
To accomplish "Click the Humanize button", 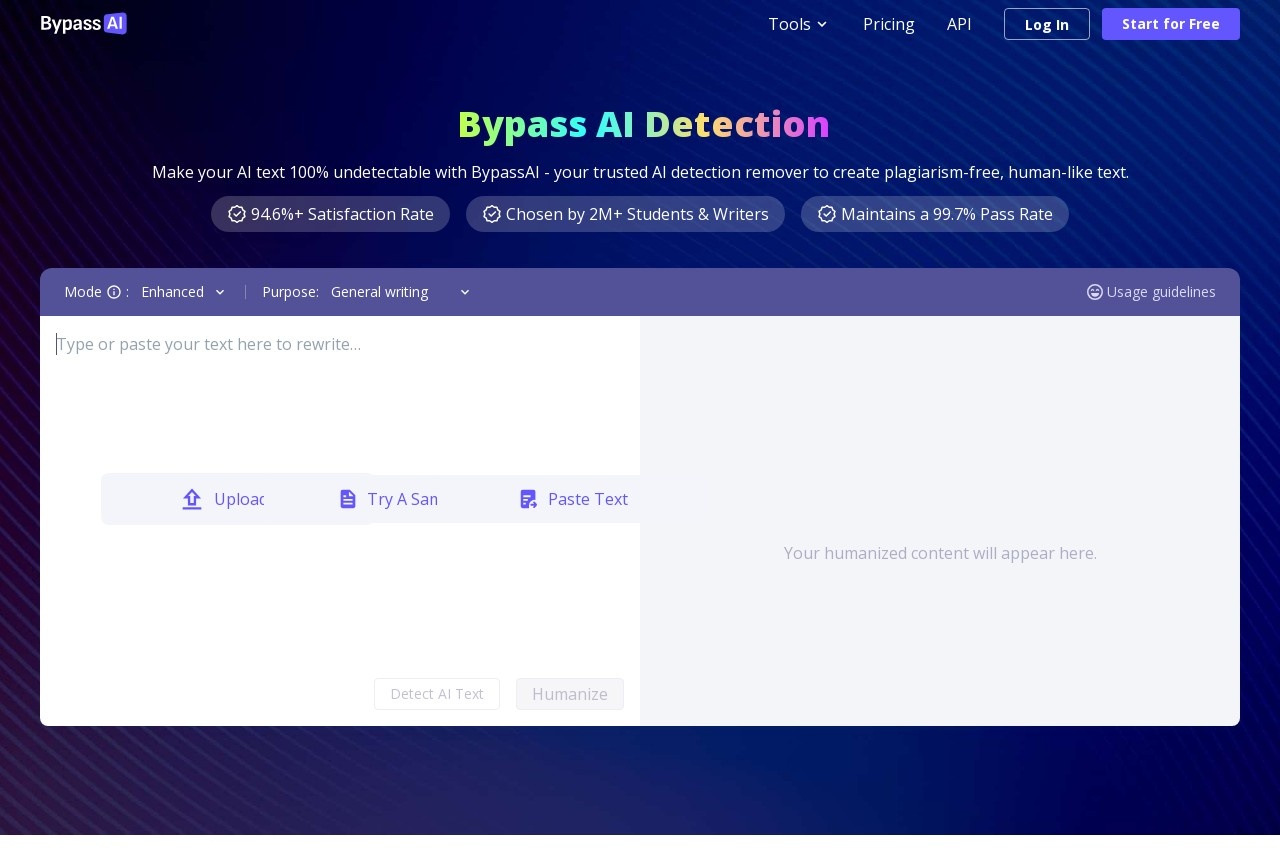I will tap(570, 694).
